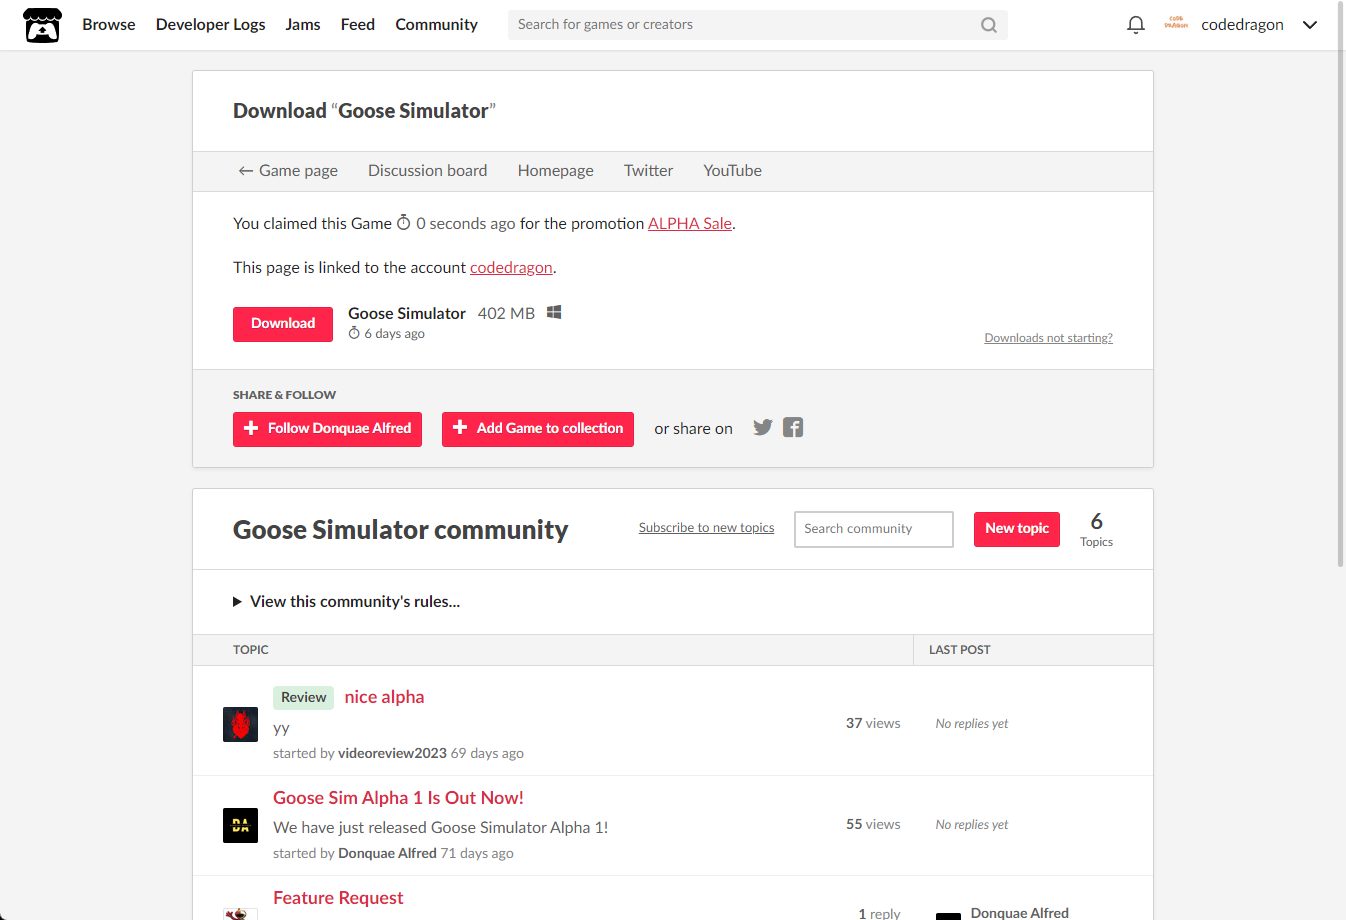The height and width of the screenshot is (920, 1346).
Task: Click the 402 MB file size
Action: (507, 313)
